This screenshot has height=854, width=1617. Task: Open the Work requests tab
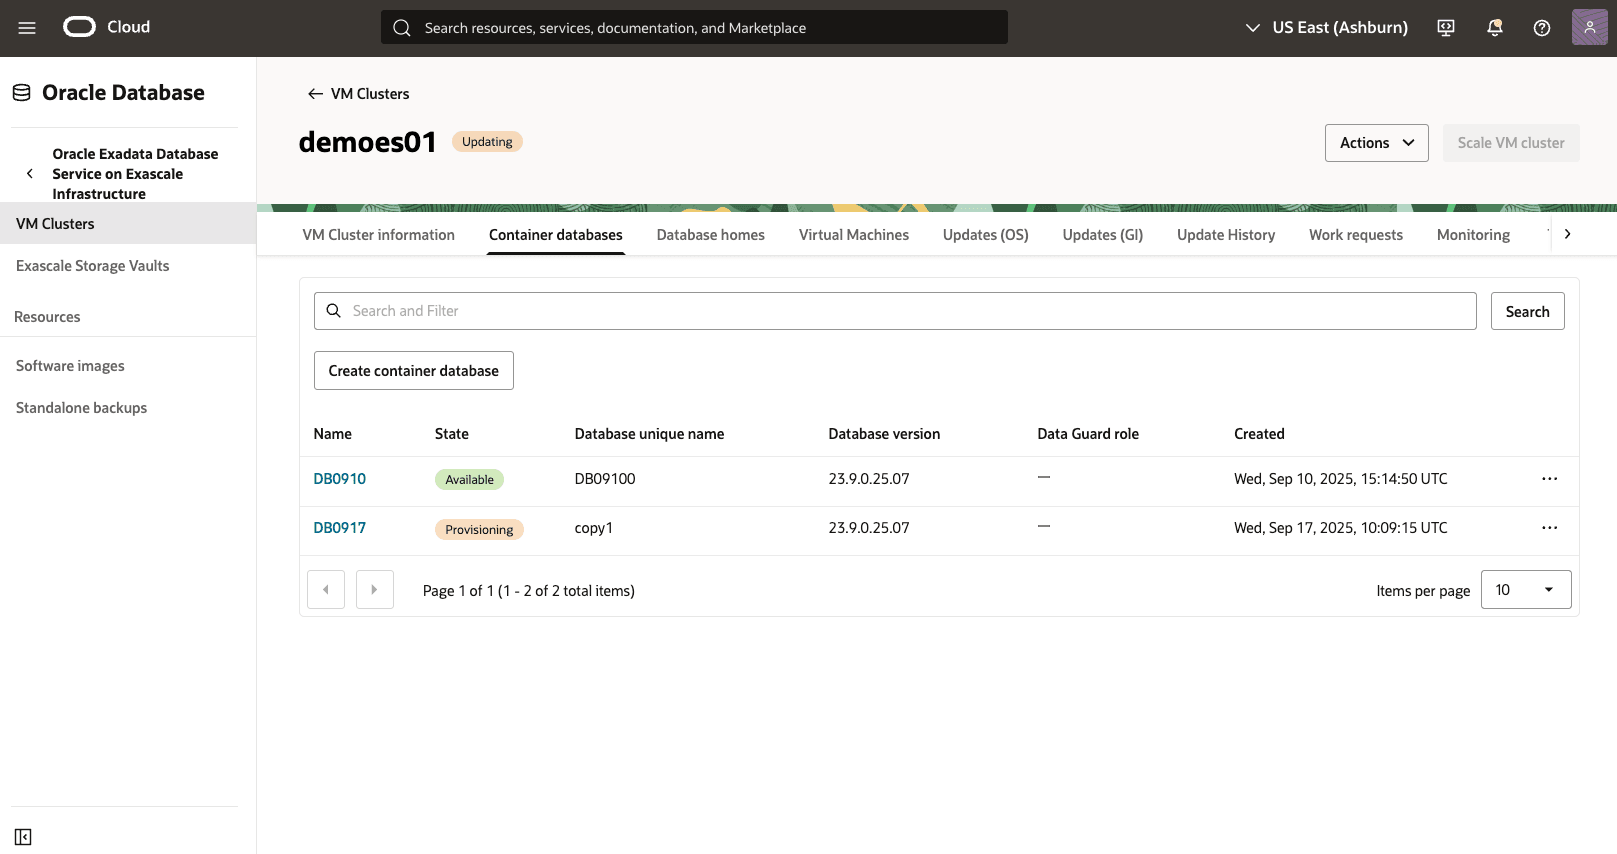[1356, 235]
